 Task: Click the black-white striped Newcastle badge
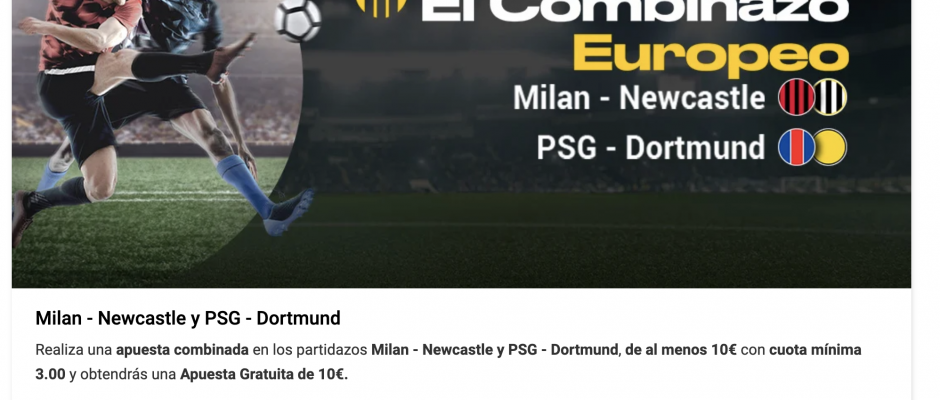tap(830, 97)
